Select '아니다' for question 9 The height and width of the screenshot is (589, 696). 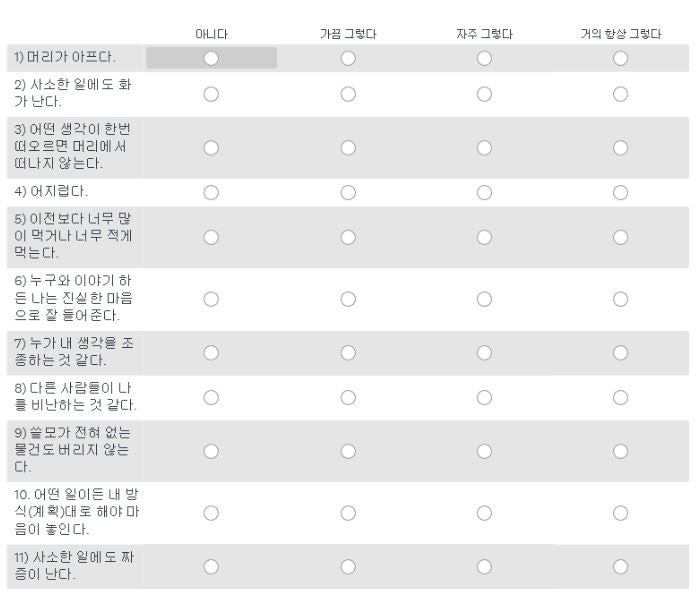pos(211,450)
